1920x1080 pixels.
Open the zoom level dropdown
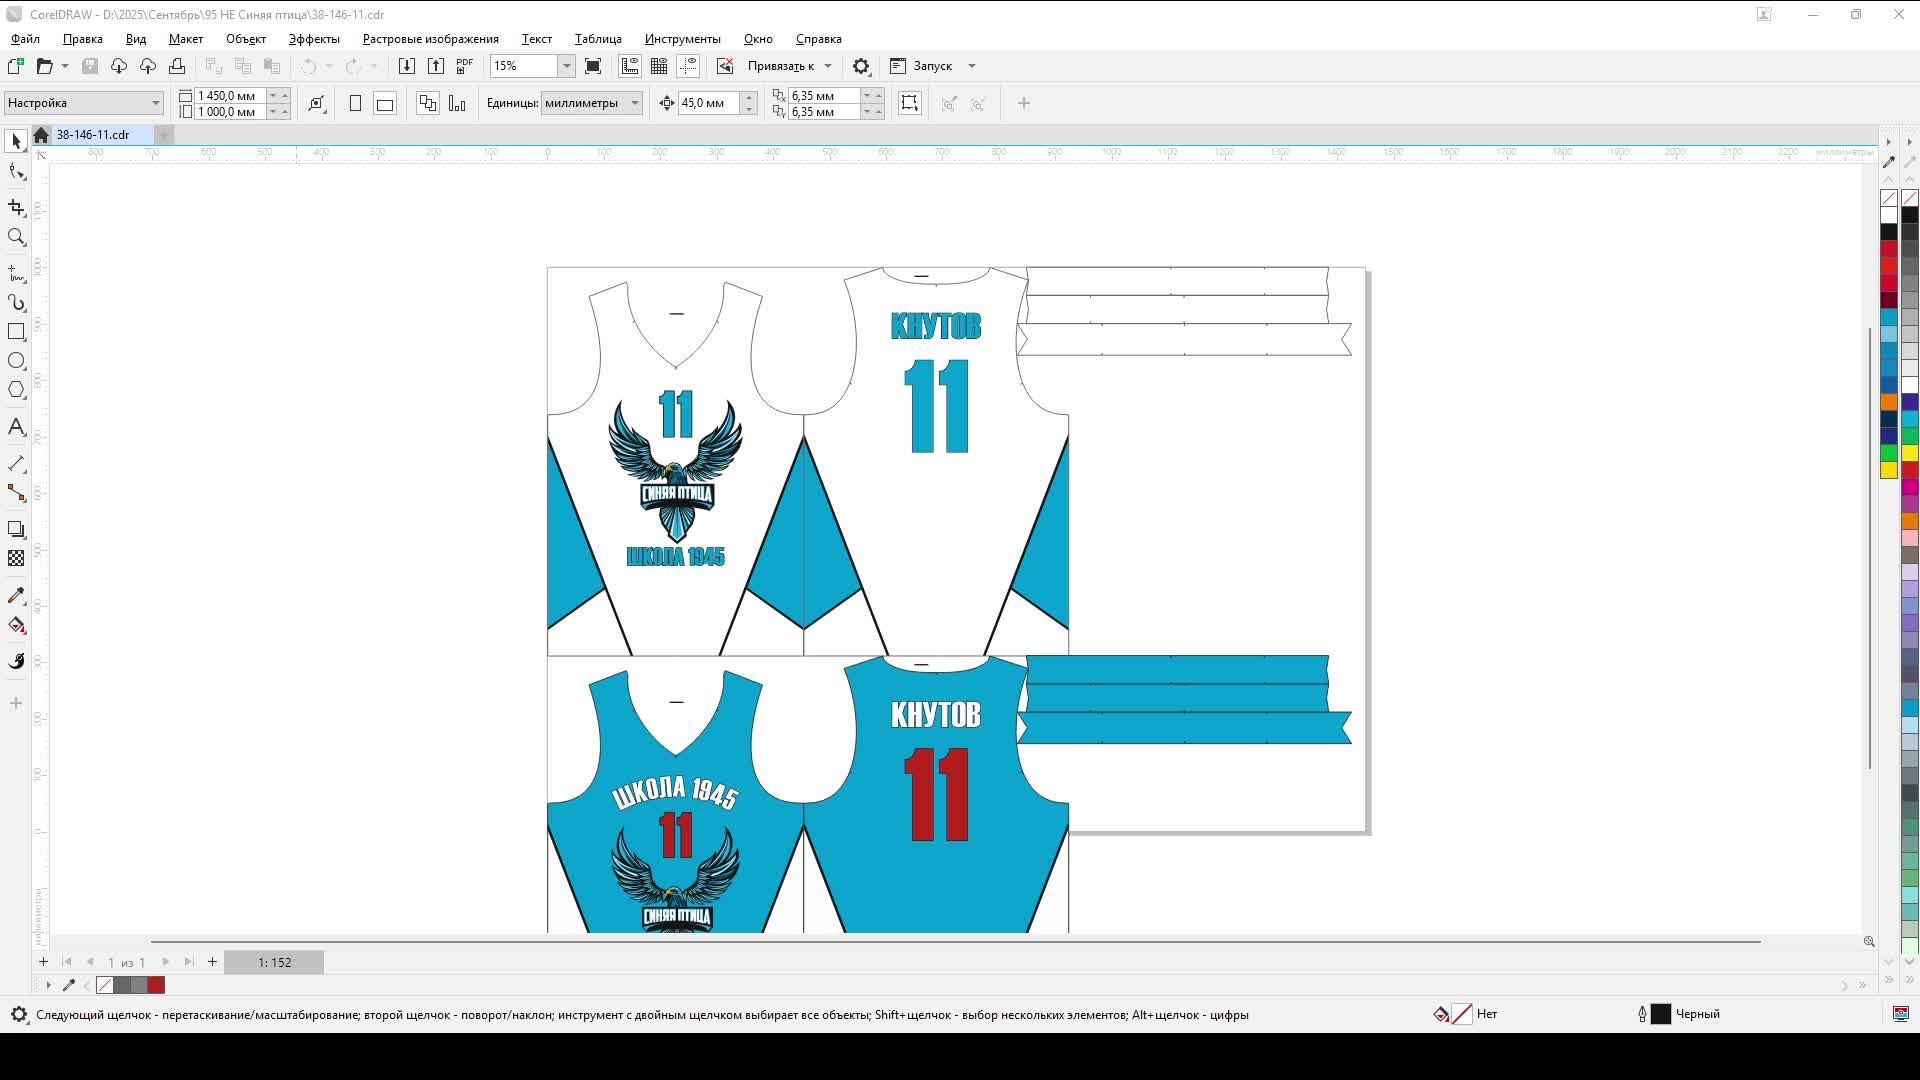point(566,66)
